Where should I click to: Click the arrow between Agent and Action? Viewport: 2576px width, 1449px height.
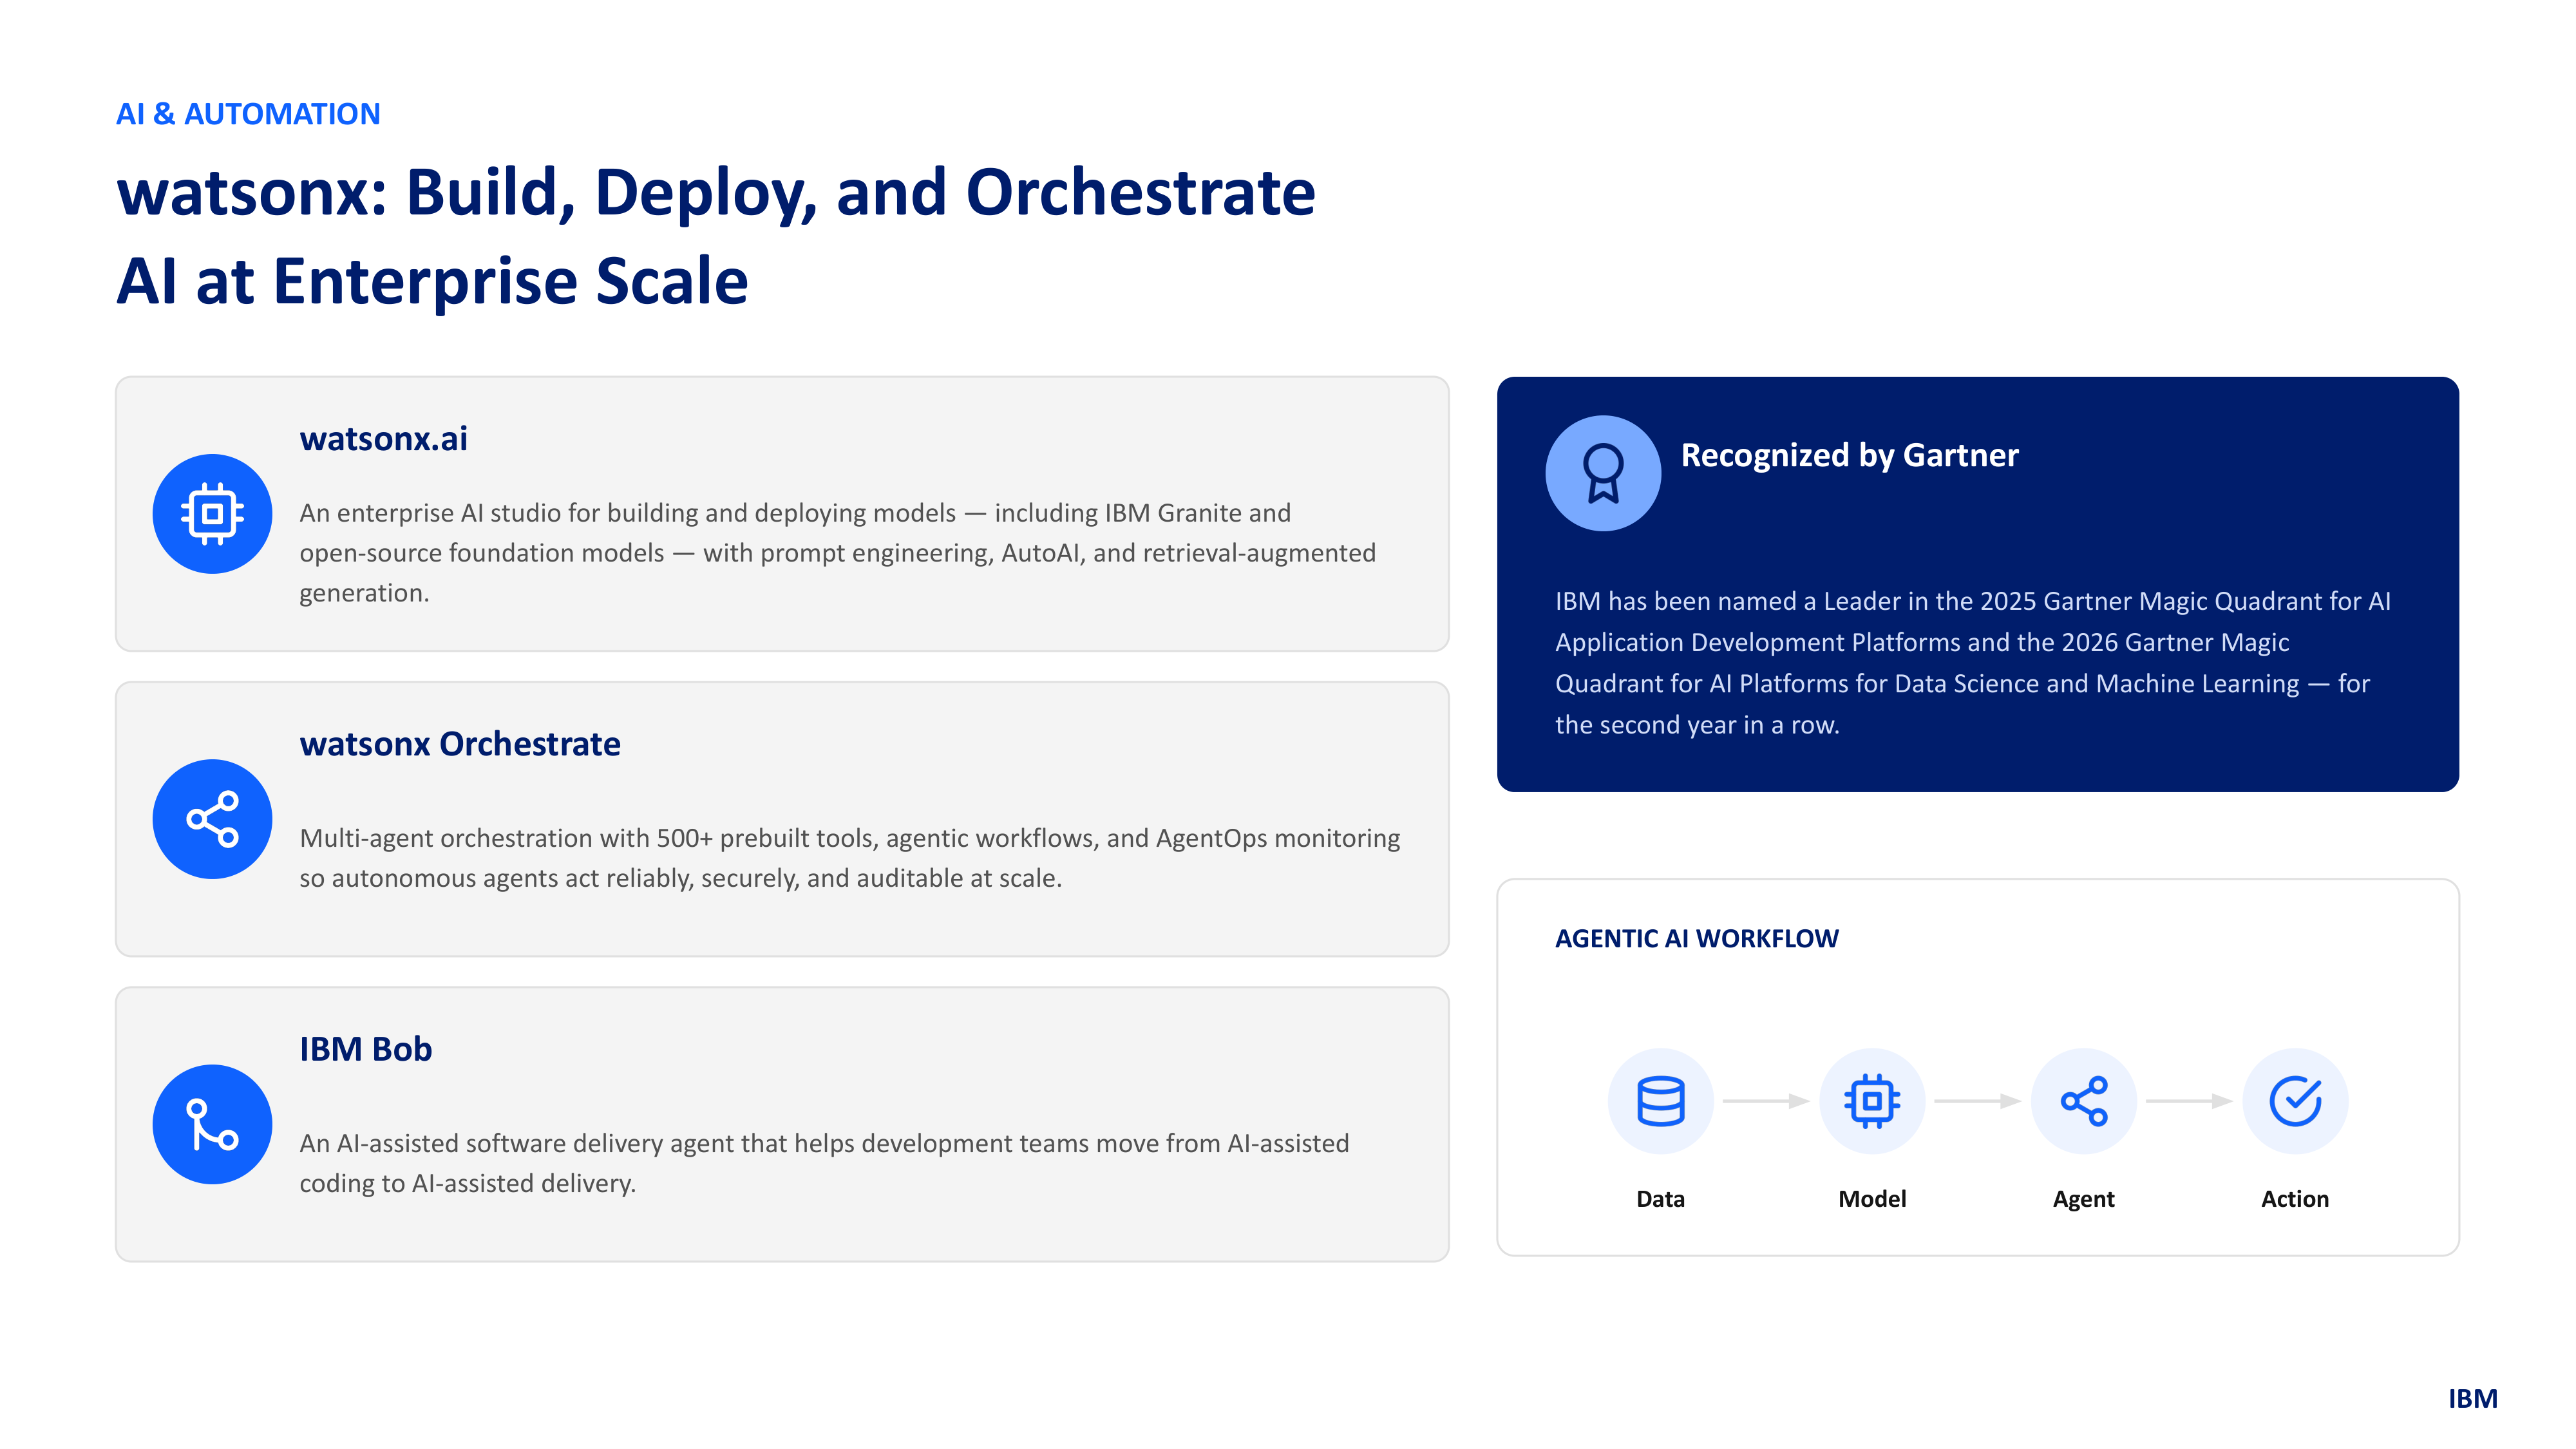coord(2189,1101)
